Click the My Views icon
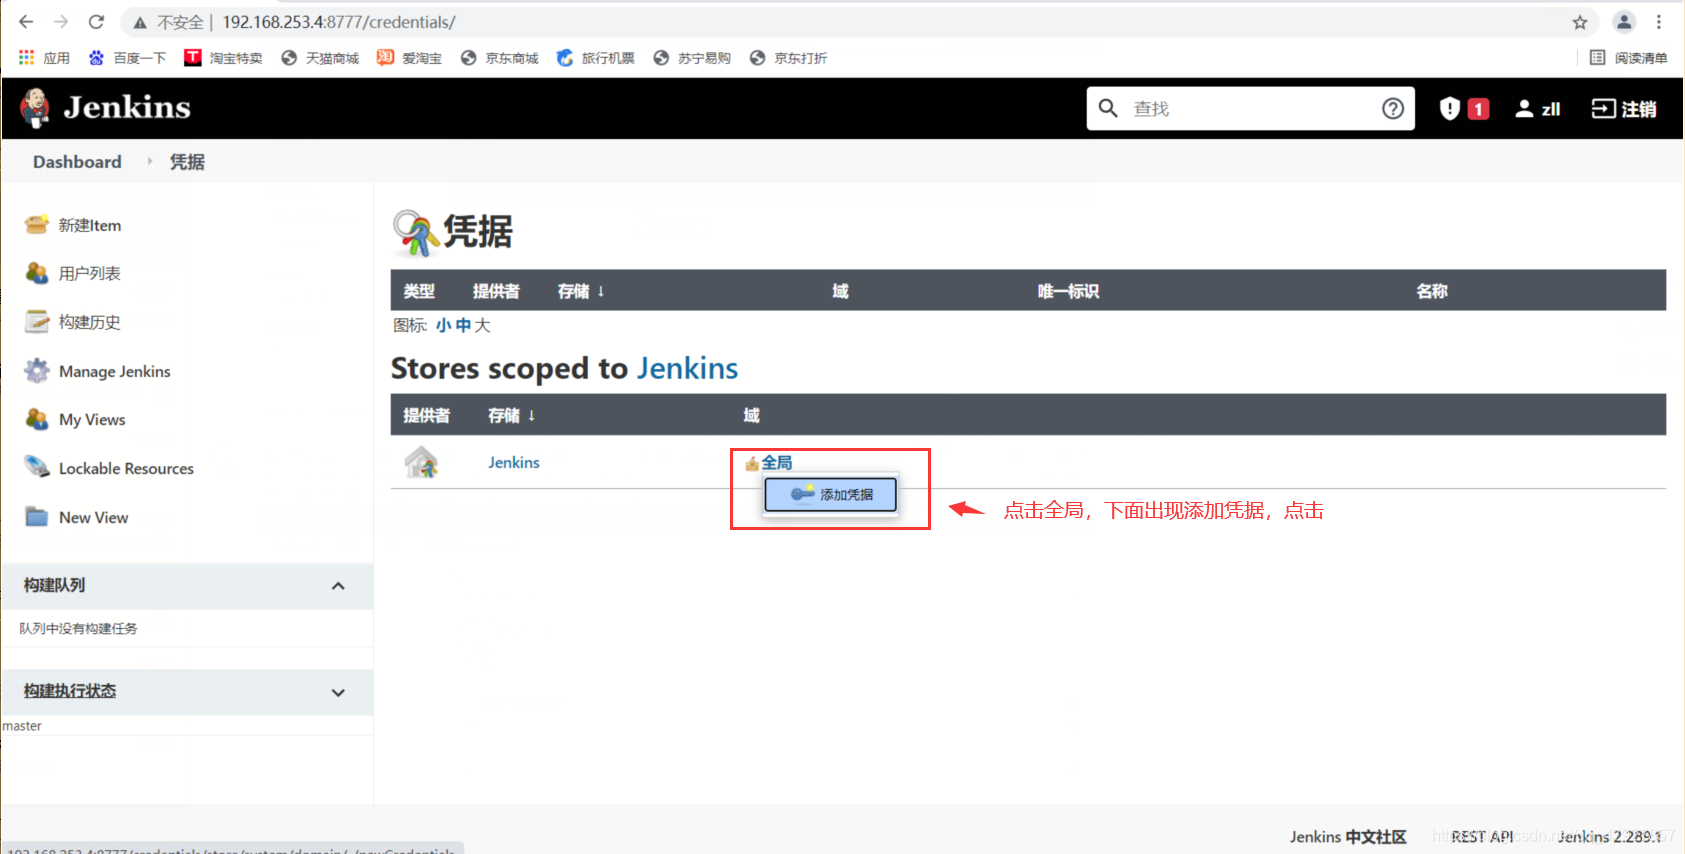This screenshot has height=854, width=1685. coord(37,419)
